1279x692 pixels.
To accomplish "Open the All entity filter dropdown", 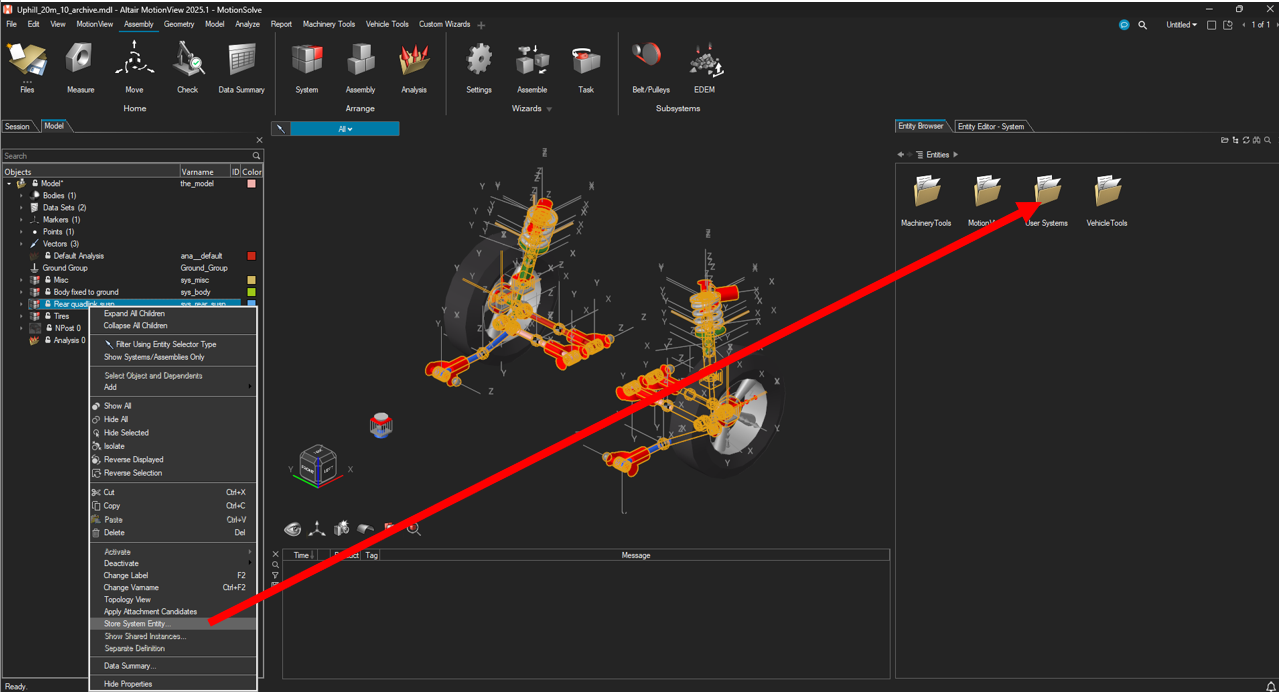I will (345, 129).
